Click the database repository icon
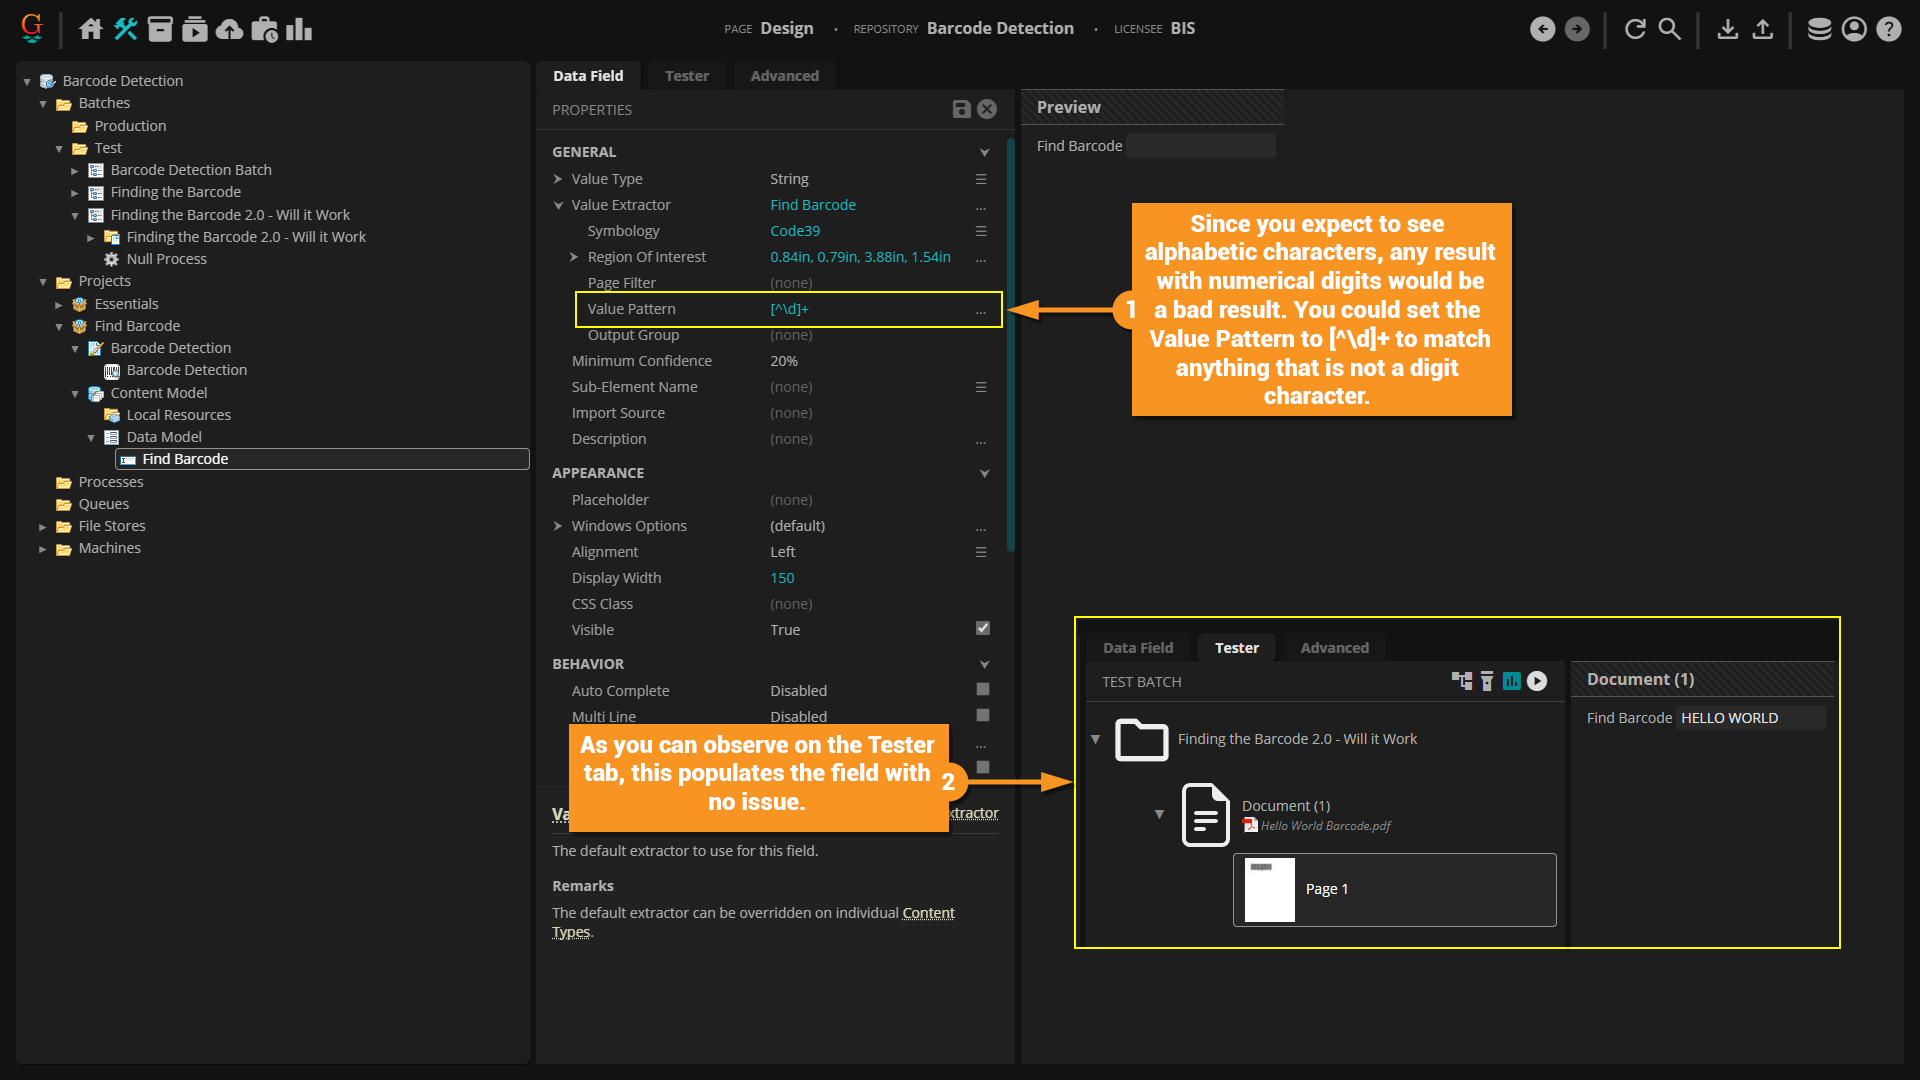1920x1080 pixels. click(x=1819, y=29)
